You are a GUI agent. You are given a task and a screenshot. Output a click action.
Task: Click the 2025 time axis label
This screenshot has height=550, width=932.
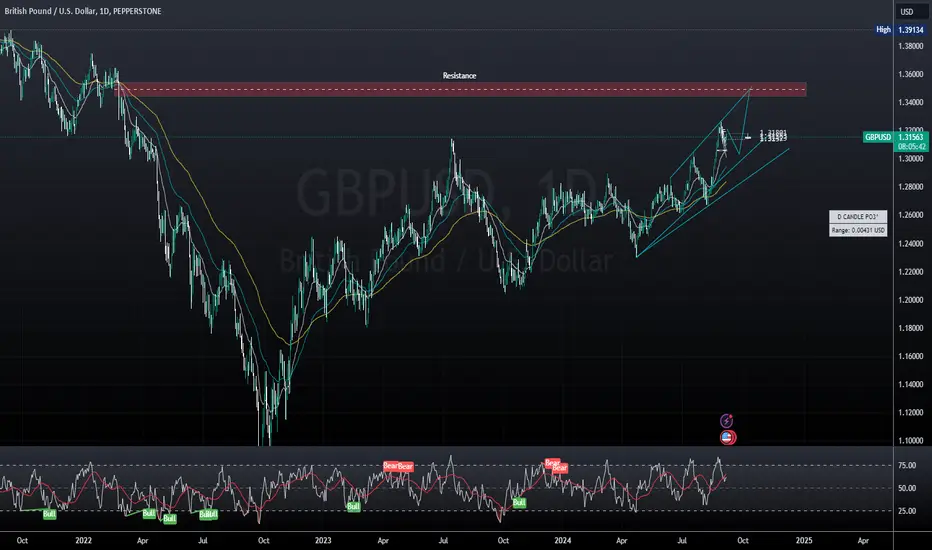[x=804, y=540]
